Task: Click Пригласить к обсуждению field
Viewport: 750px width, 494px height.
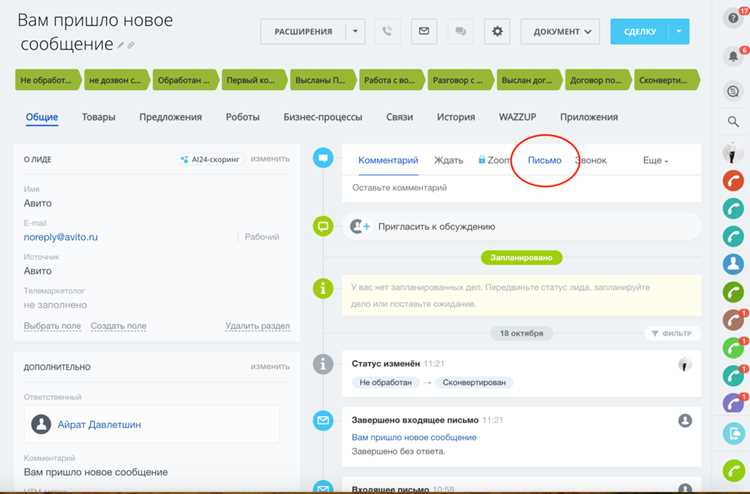Action: click(521, 227)
